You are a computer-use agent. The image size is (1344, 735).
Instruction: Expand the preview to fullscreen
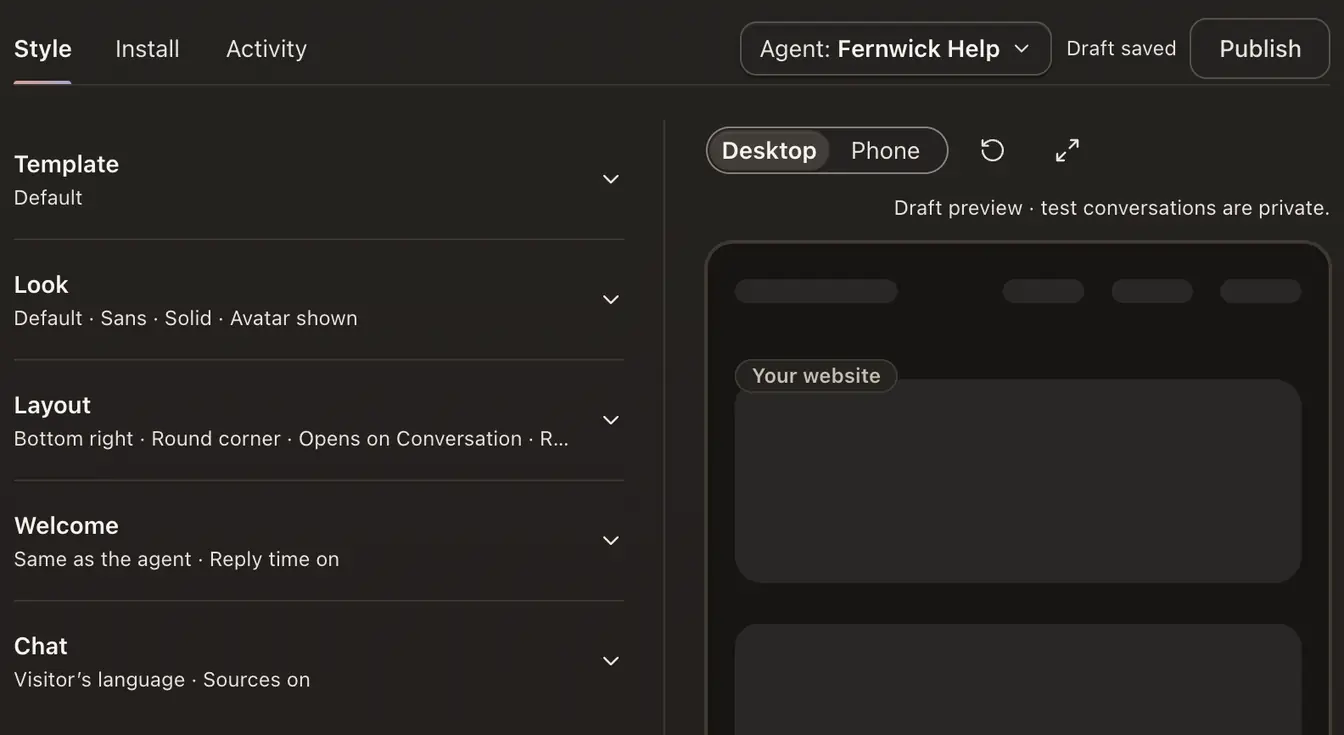pyautogui.click(x=1067, y=150)
